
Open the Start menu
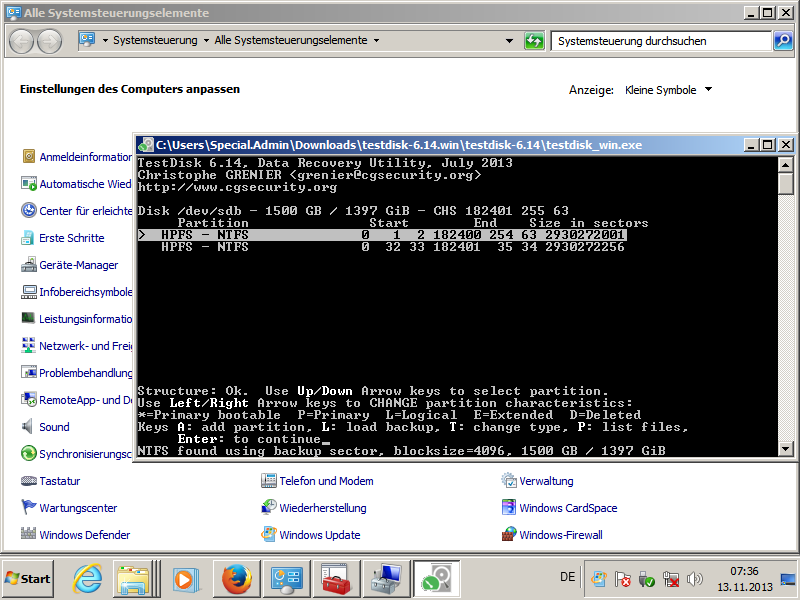pyautogui.click(x=28, y=579)
